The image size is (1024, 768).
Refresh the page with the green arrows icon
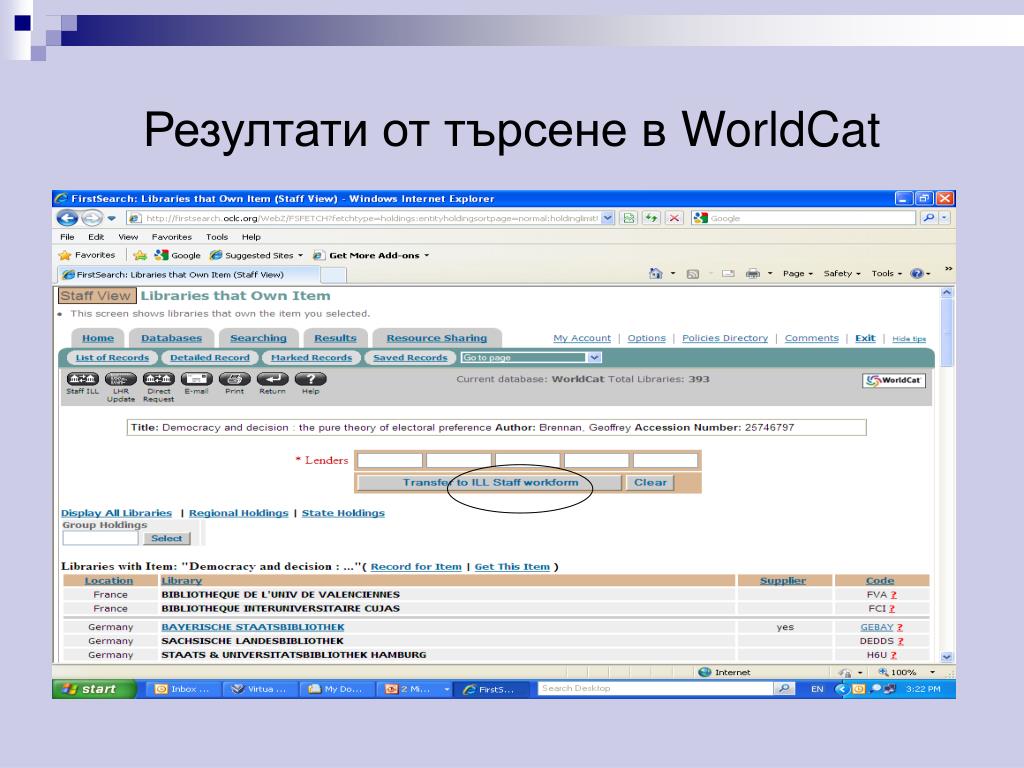(x=652, y=218)
